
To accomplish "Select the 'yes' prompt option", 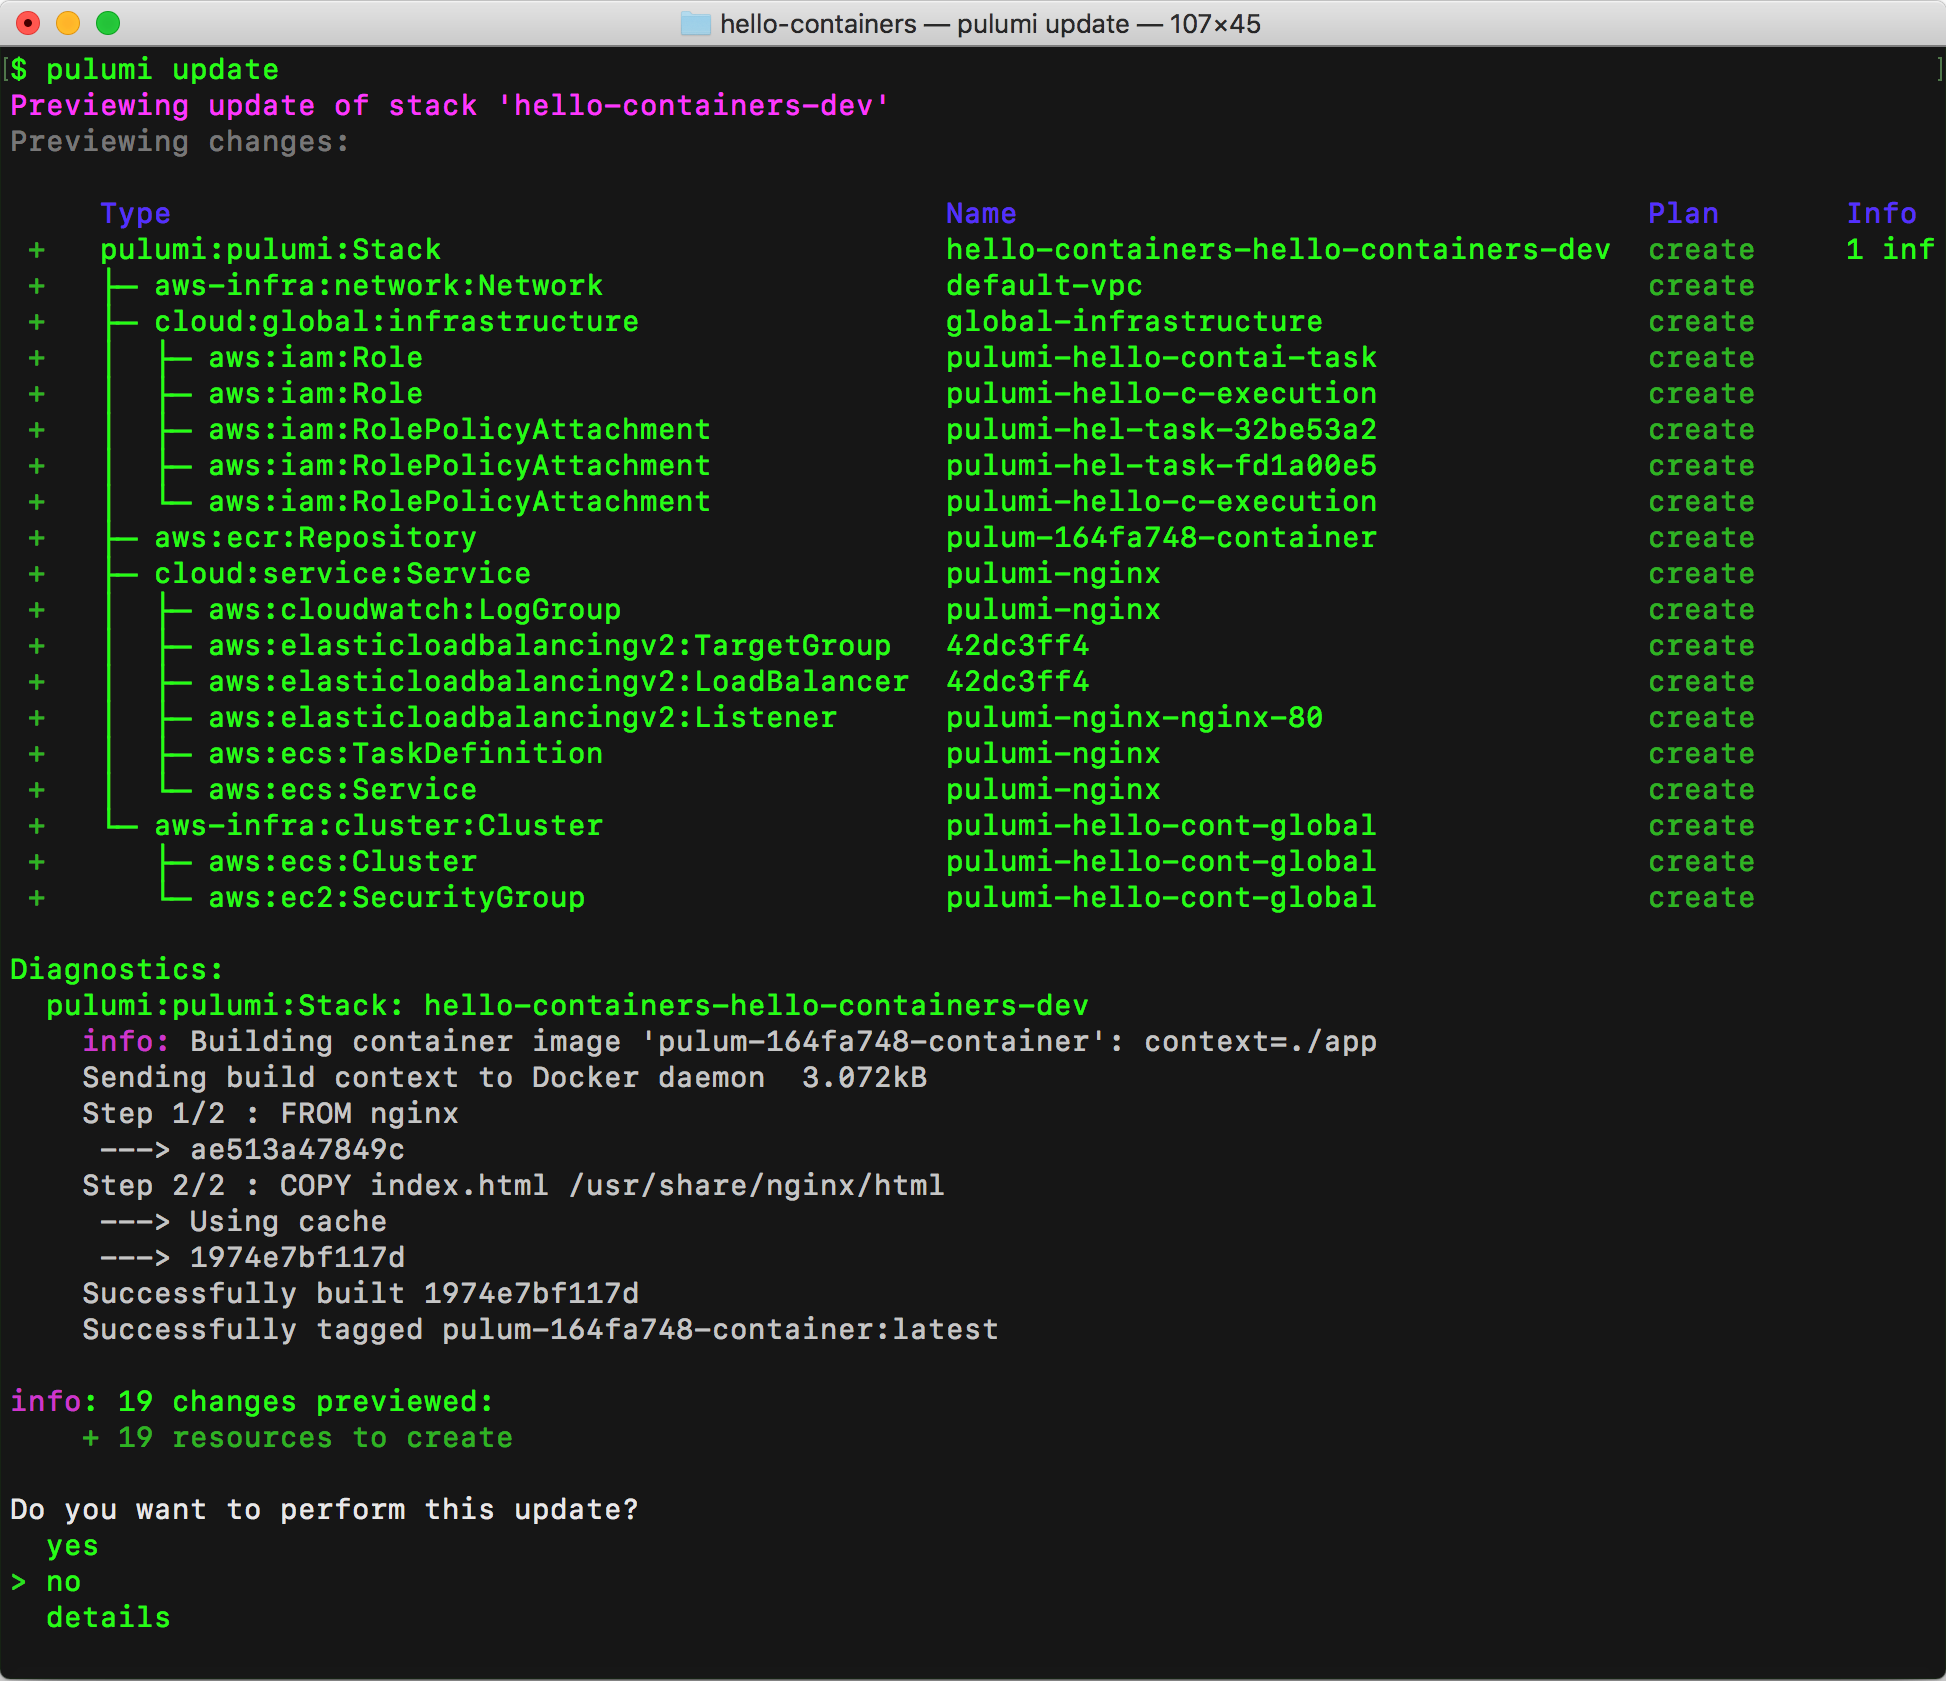I will pyautogui.click(x=72, y=1546).
